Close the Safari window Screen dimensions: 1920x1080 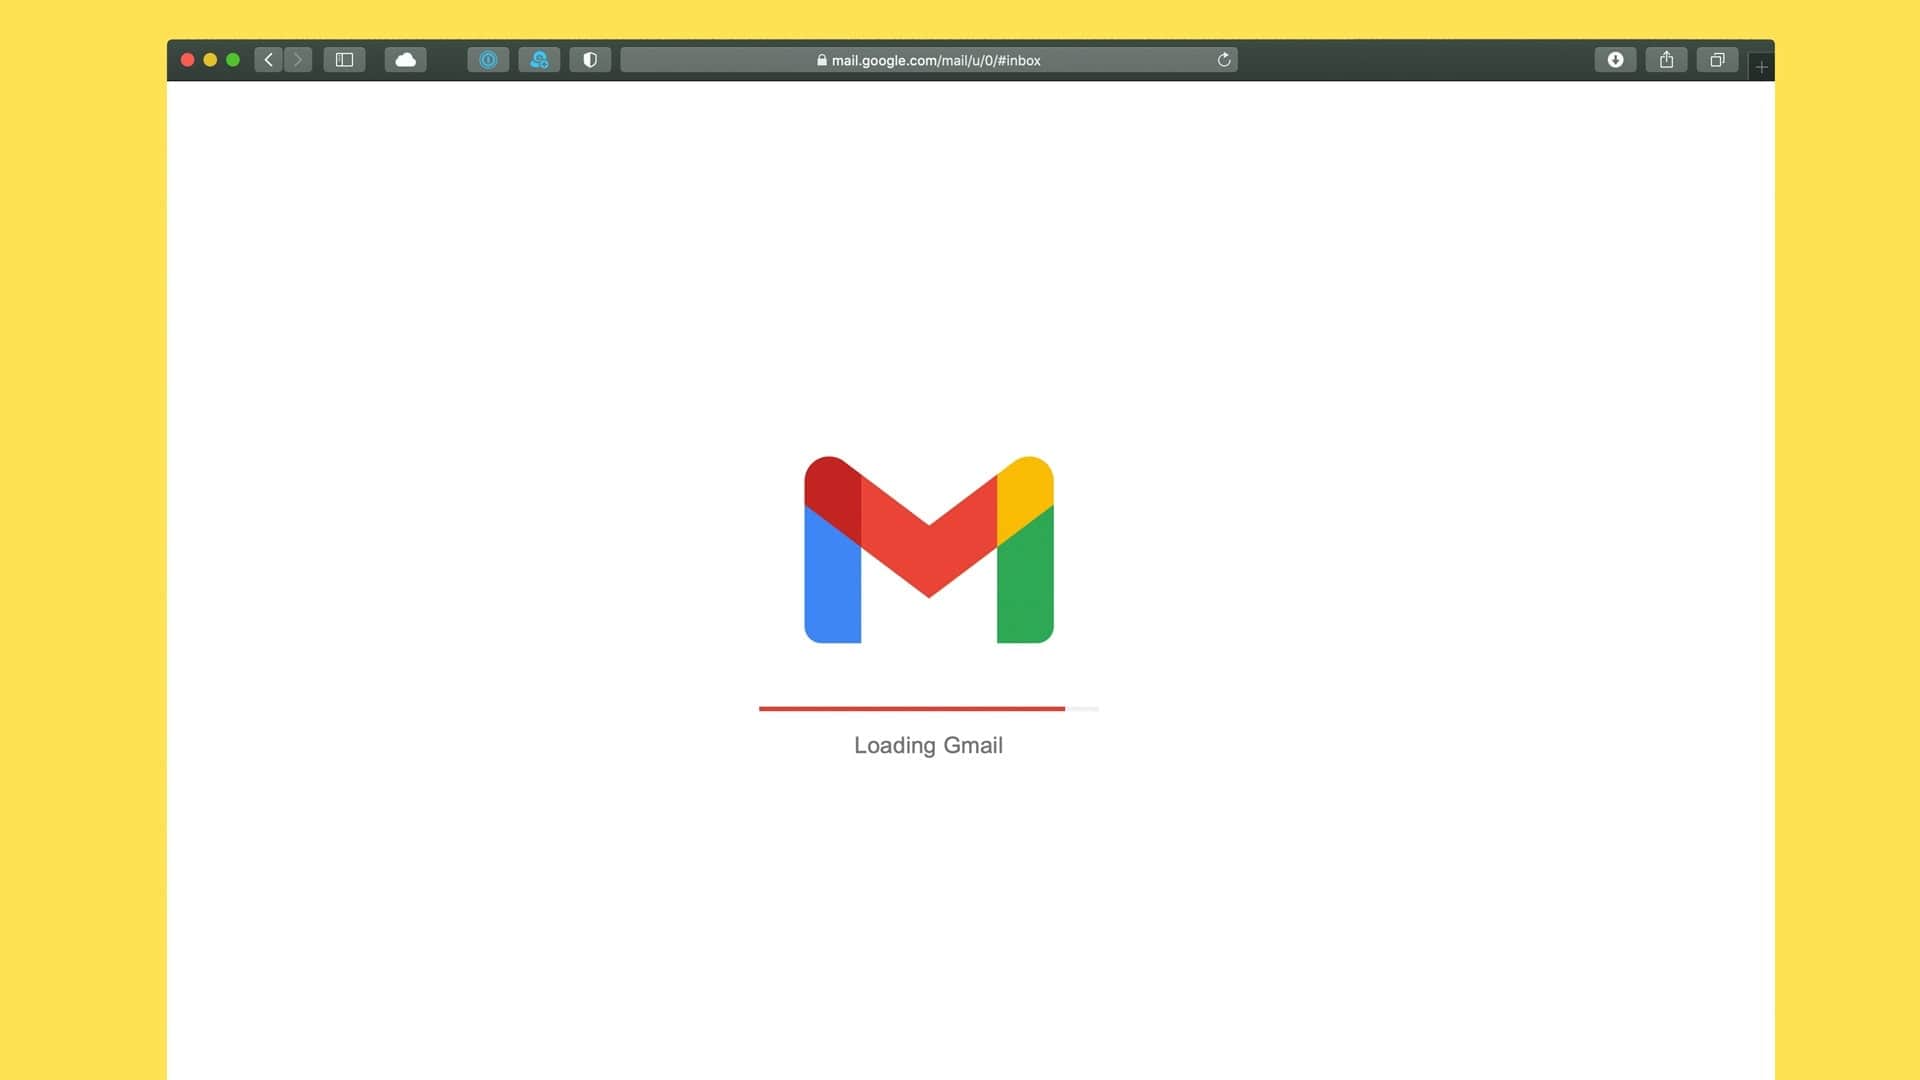click(x=187, y=60)
